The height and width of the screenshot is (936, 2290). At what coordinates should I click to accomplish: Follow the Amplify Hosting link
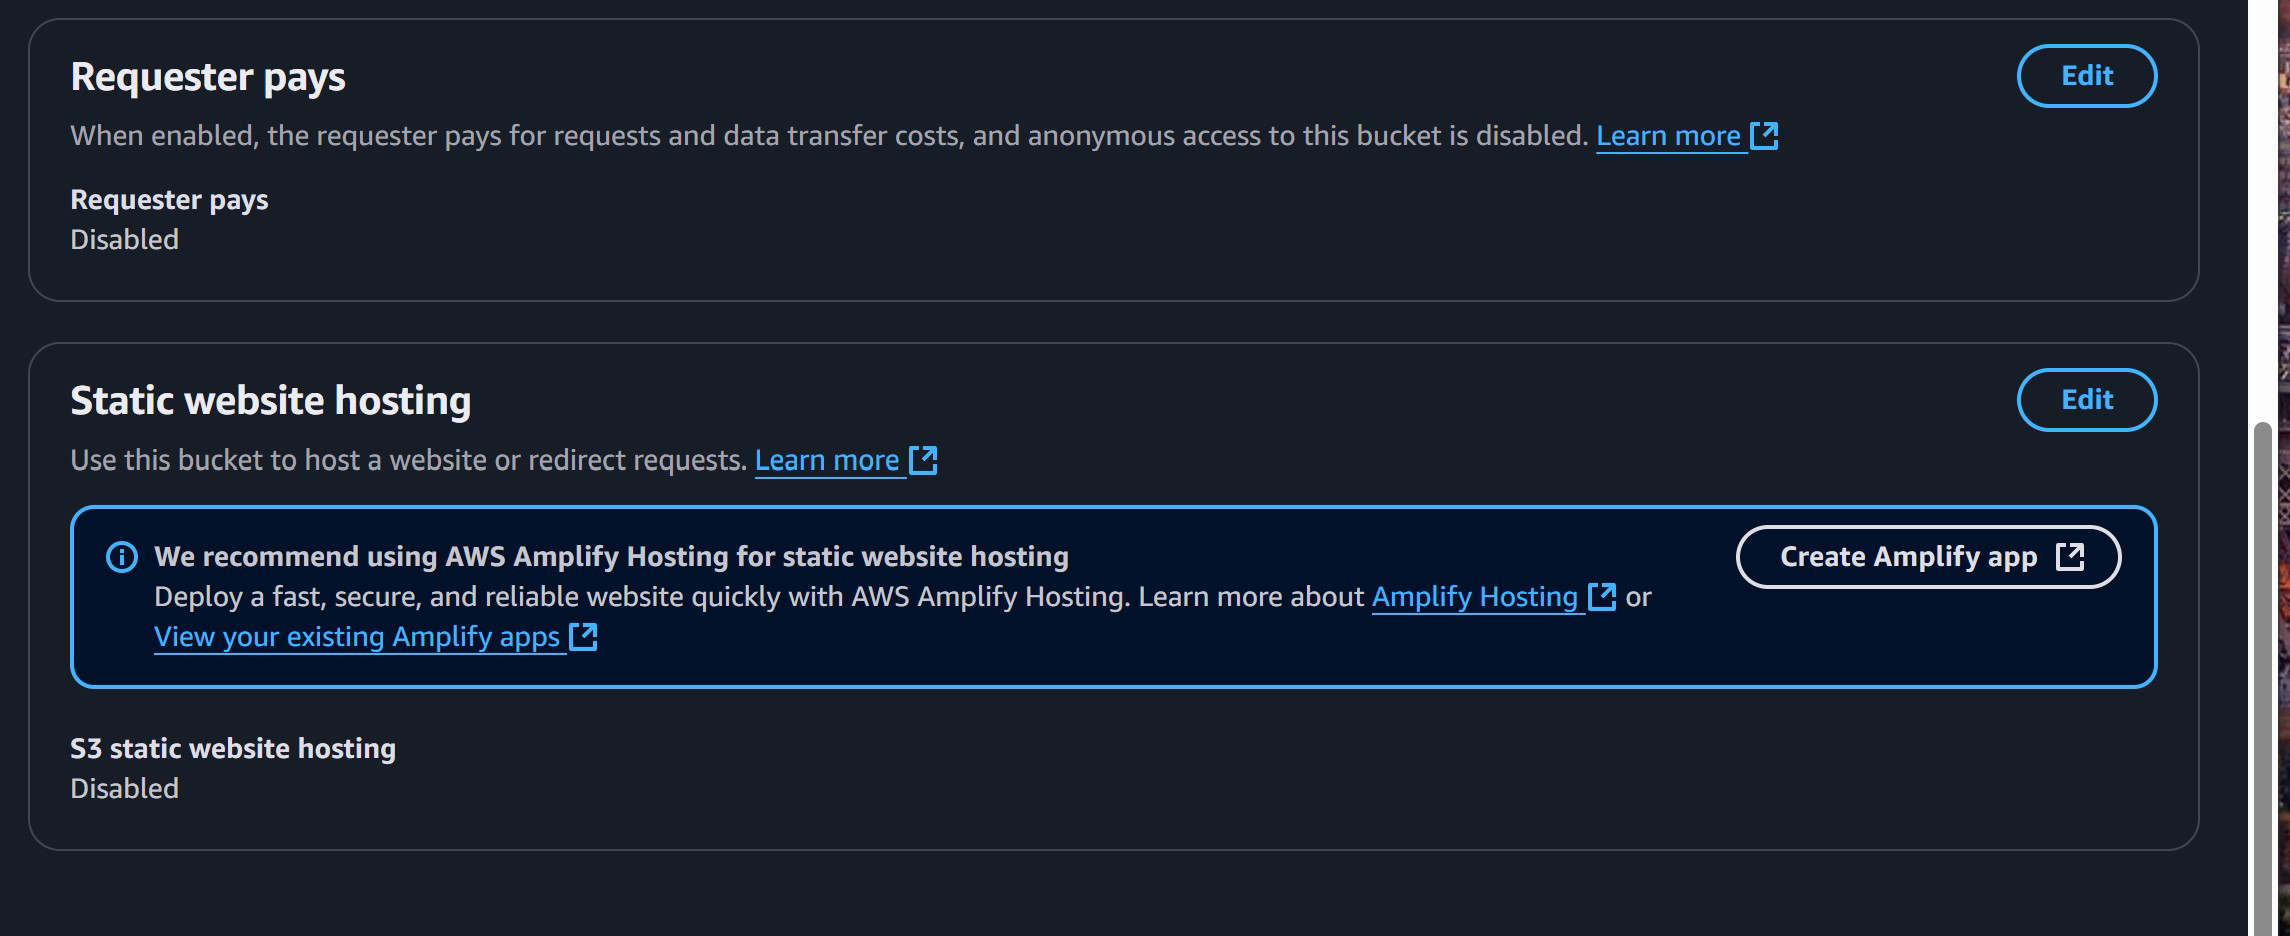click(x=1474, y=597)
